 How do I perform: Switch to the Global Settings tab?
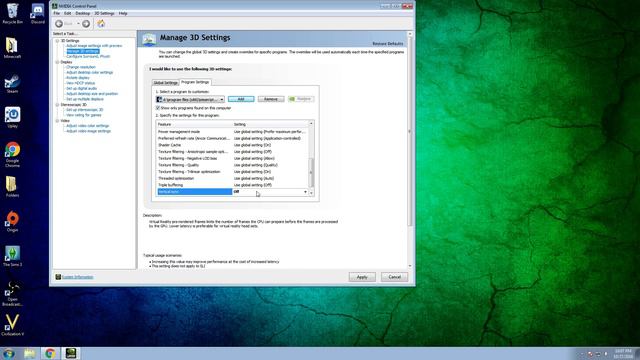165,82
